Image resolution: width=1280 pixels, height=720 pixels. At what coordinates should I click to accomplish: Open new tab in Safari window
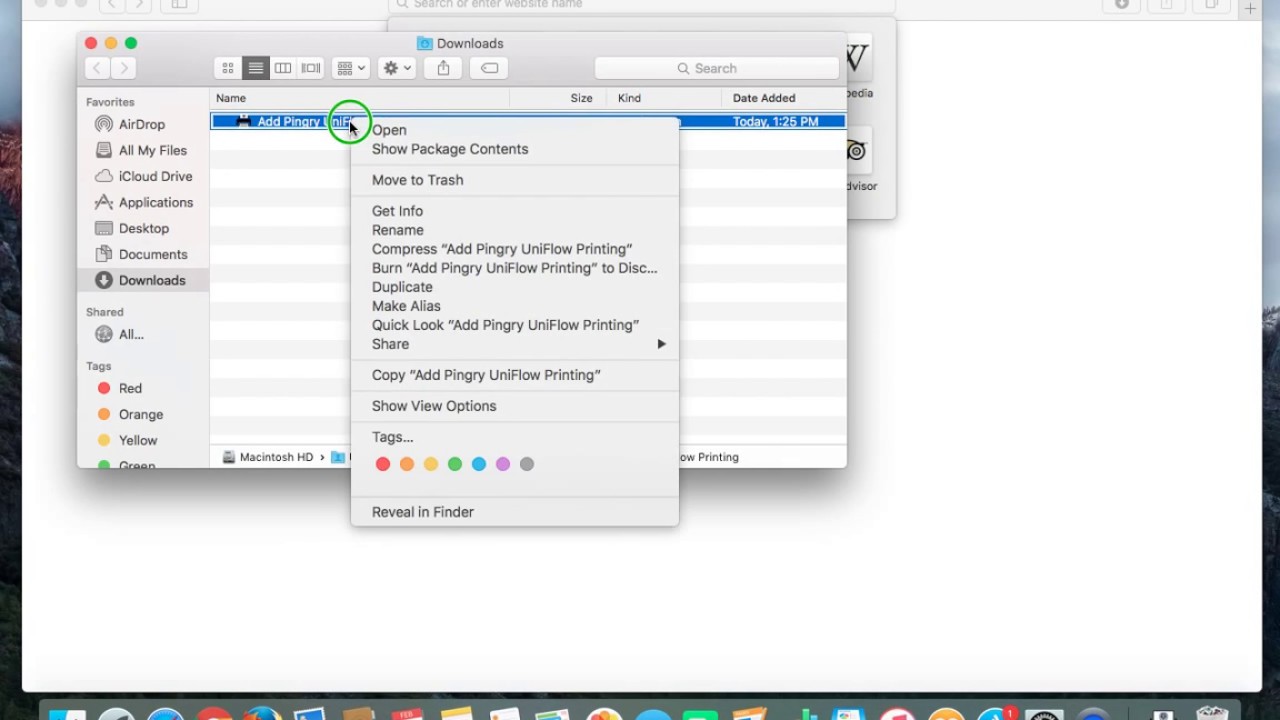click(x=1250, y=8)
